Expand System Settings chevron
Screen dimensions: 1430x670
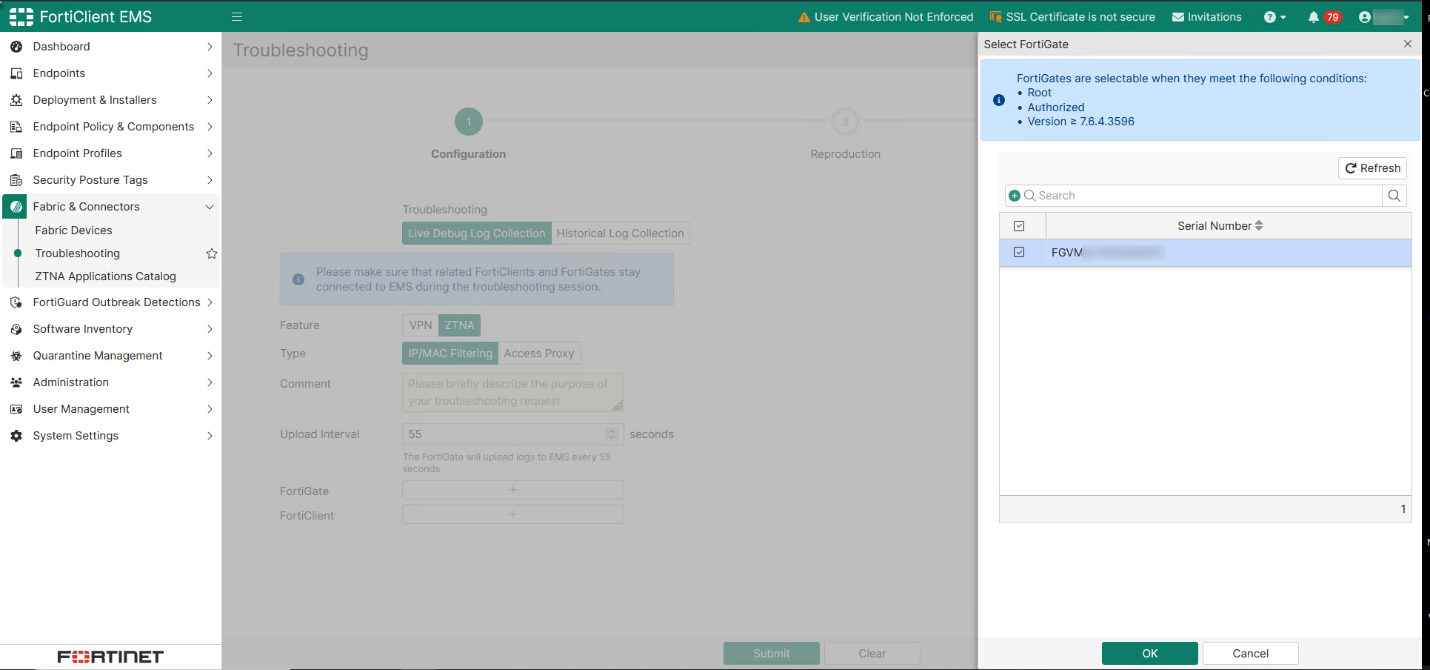[x=209, y=436]
